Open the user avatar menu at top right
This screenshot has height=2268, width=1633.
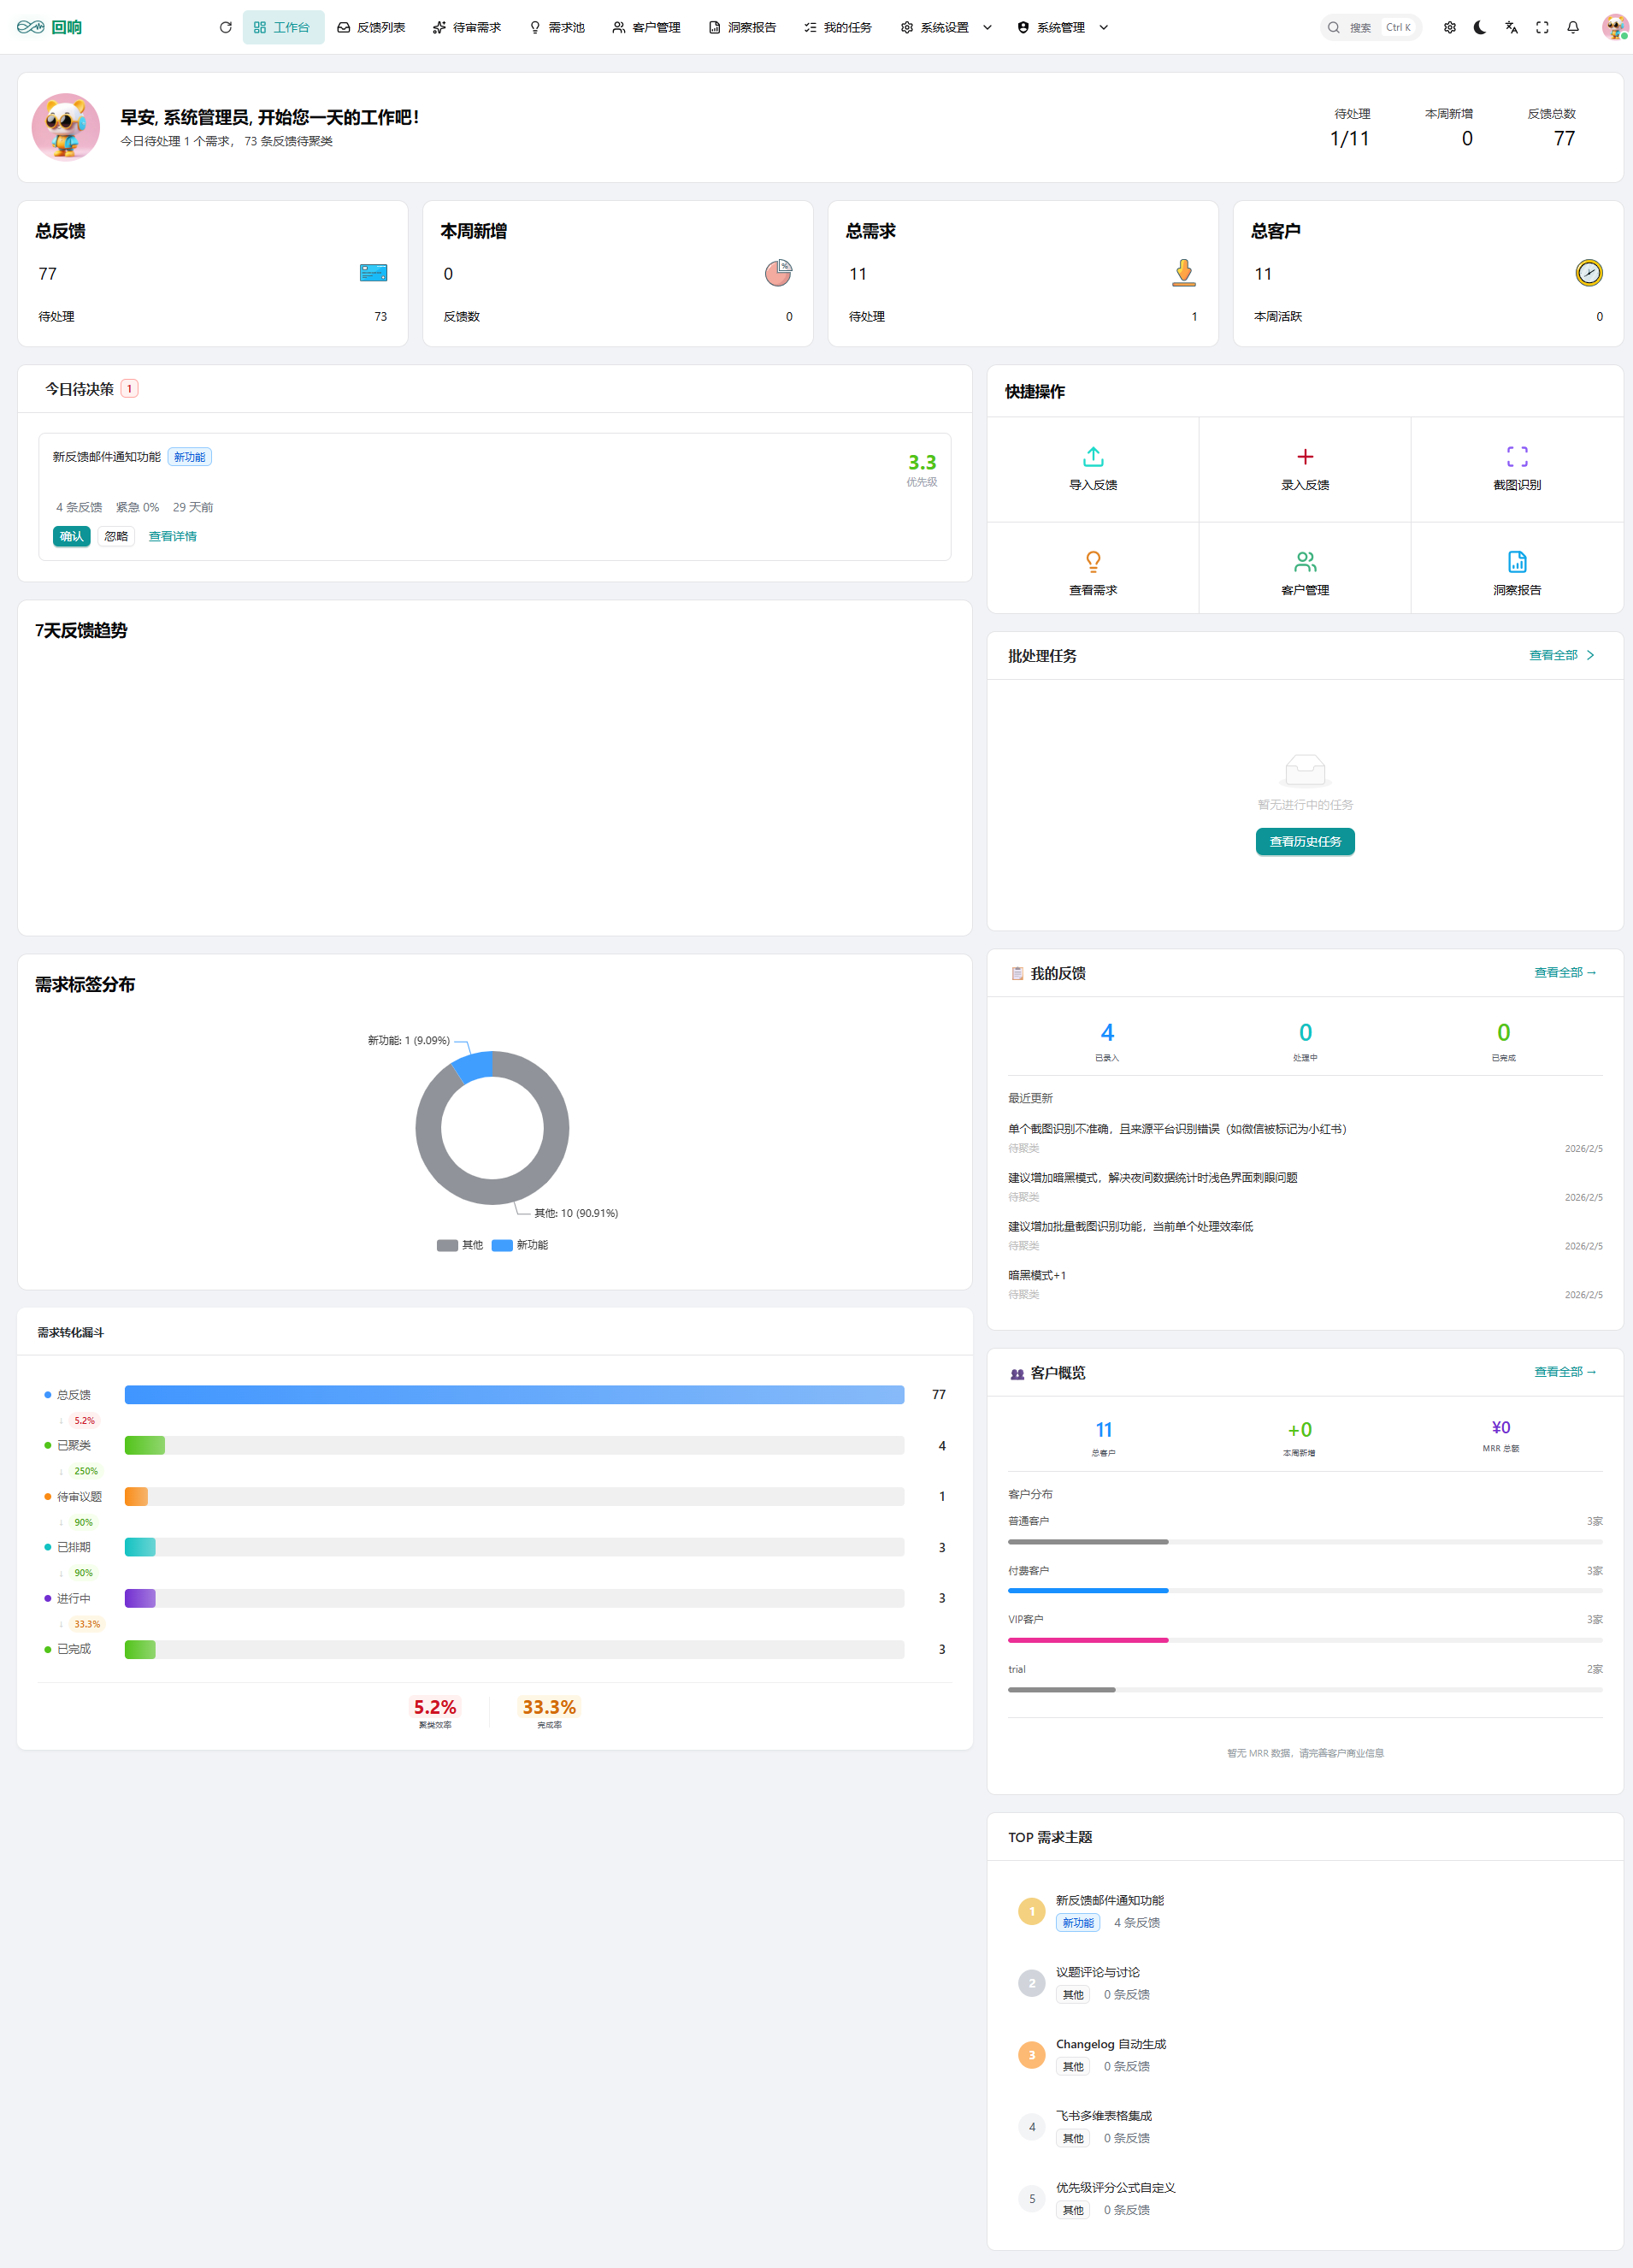1614,27
